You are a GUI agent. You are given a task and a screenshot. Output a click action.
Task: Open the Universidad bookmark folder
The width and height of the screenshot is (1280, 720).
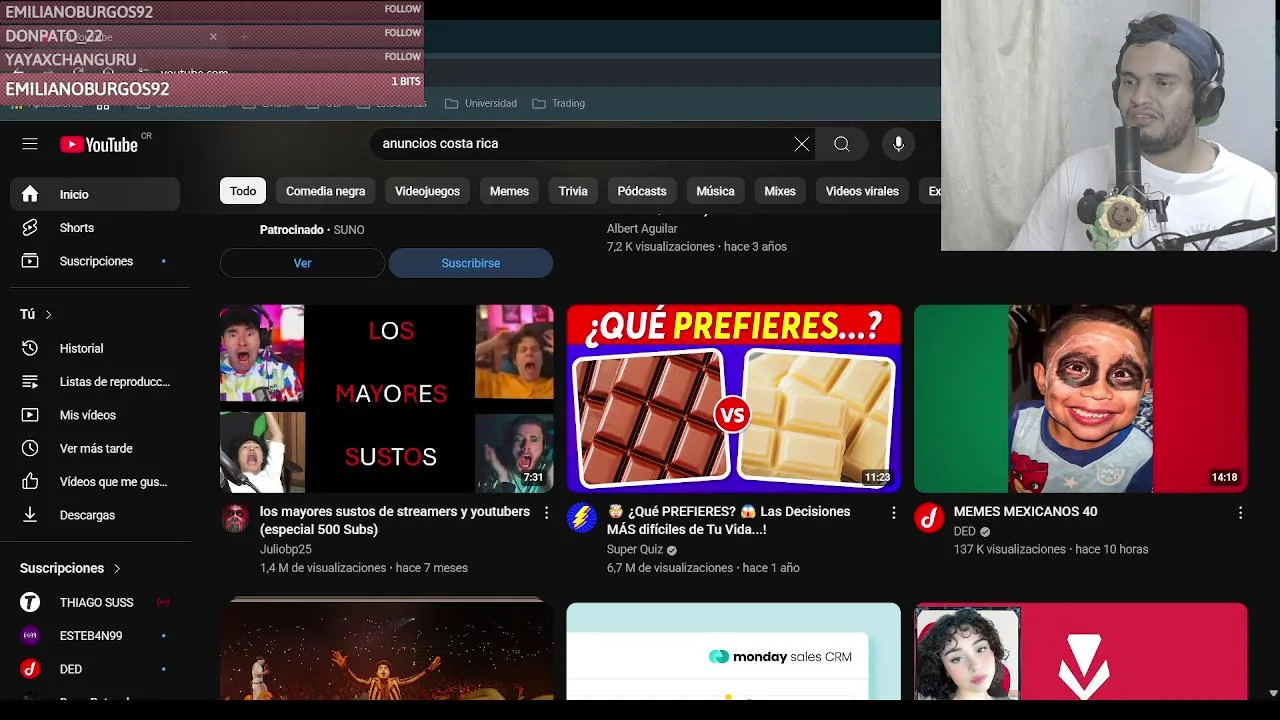(x=481, y=103)
